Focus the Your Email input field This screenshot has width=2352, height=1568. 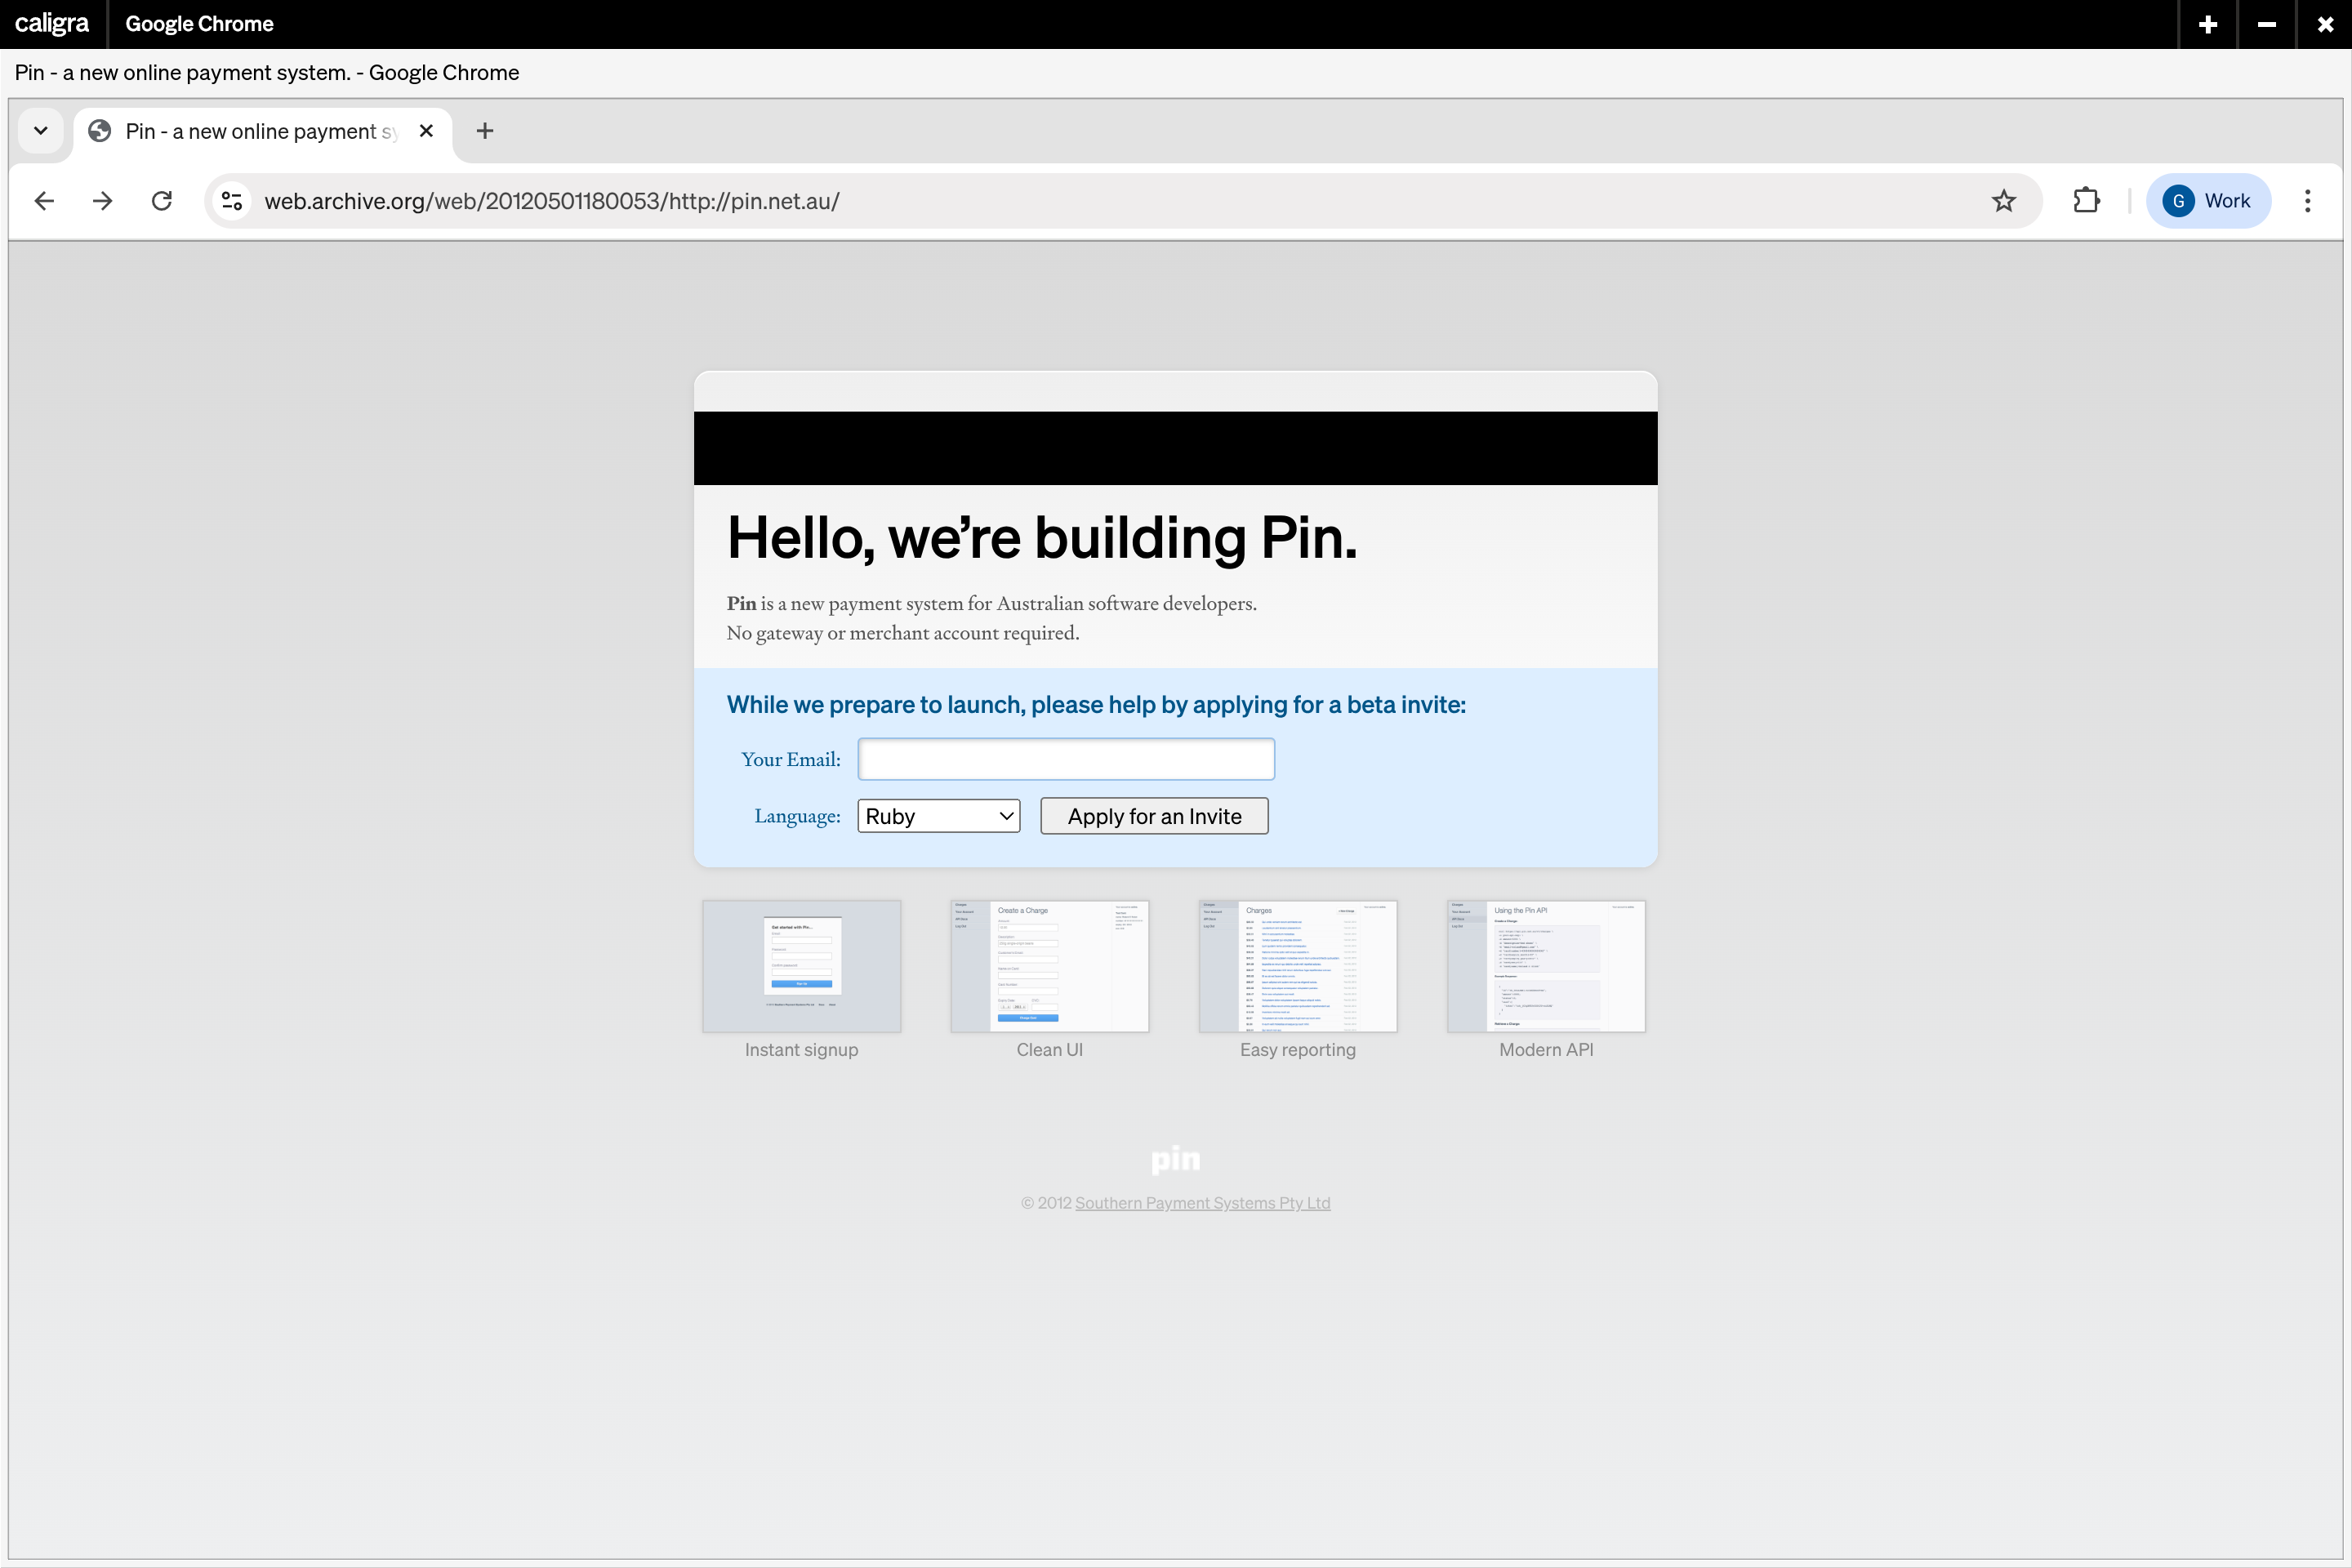click(1066, 759)
